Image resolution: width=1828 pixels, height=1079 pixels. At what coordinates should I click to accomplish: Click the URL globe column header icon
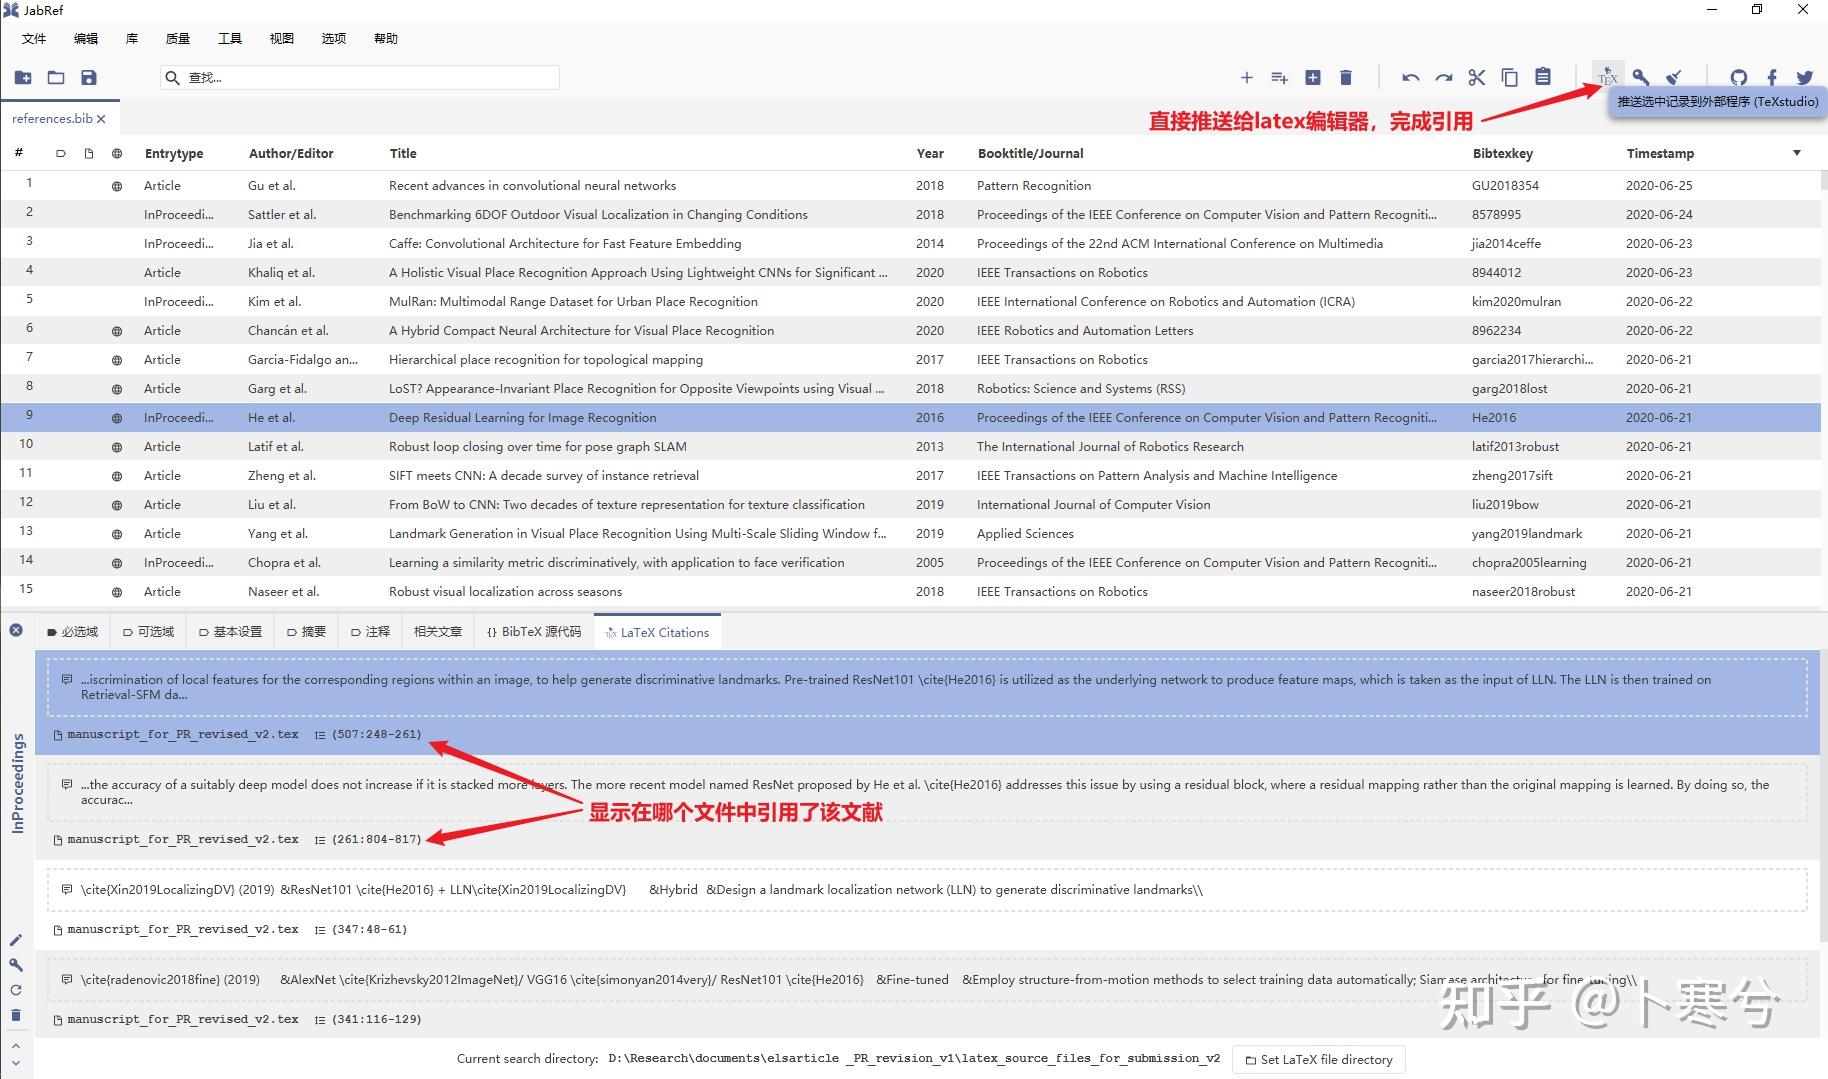pyautogui.click(x=117, y=153)
